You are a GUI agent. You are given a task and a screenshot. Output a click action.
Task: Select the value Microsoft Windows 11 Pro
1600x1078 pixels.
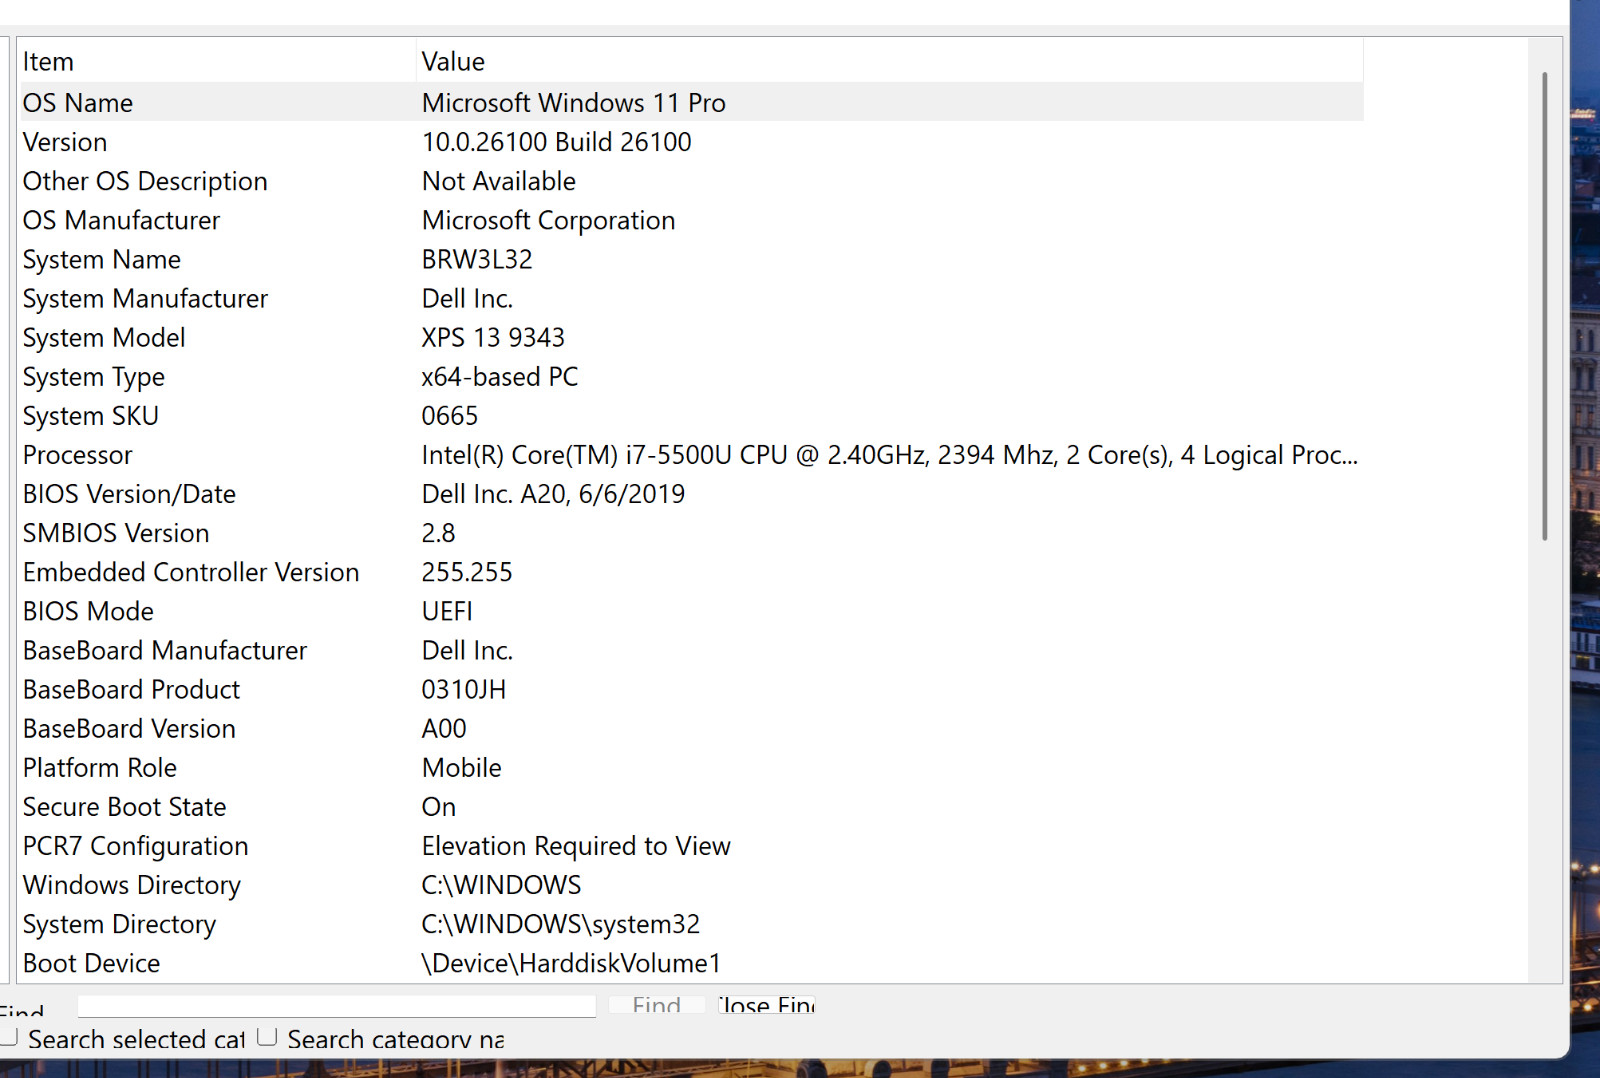point(573,103)
